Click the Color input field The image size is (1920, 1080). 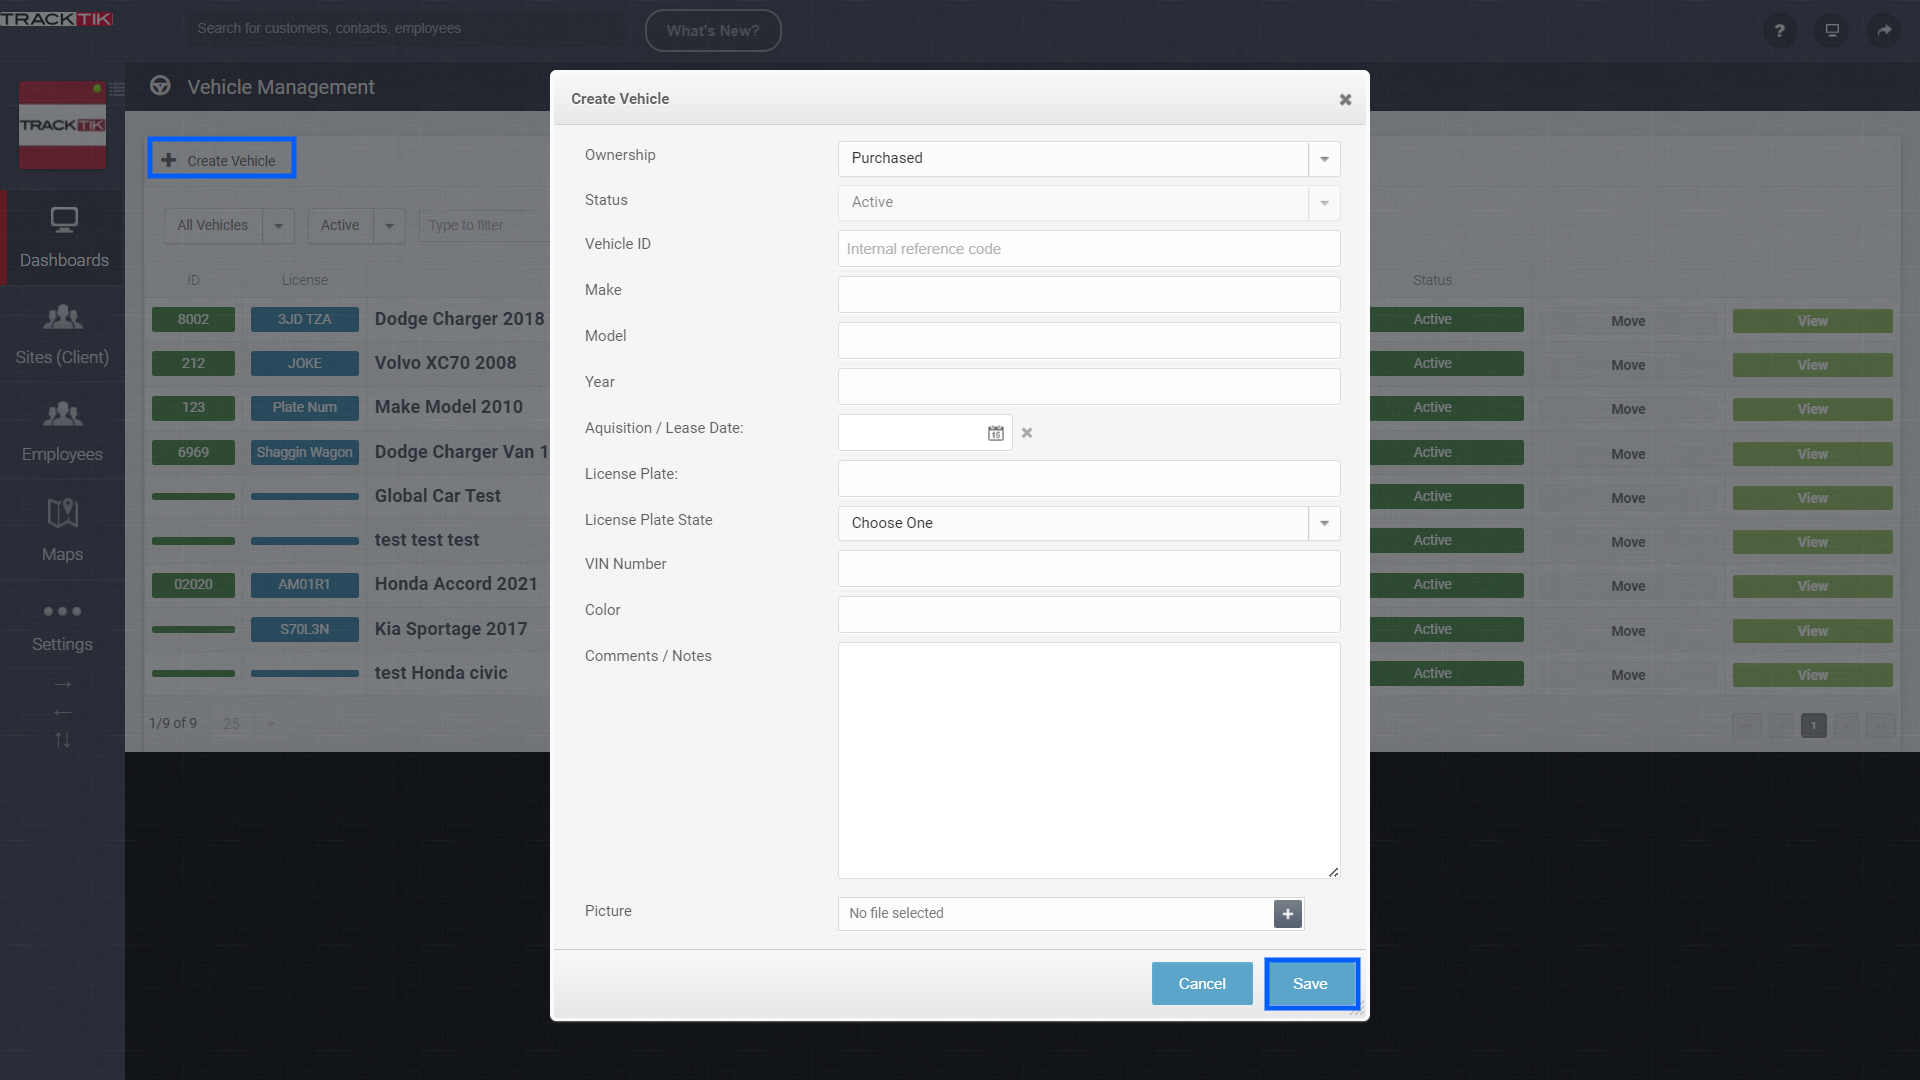[1089, 615]
